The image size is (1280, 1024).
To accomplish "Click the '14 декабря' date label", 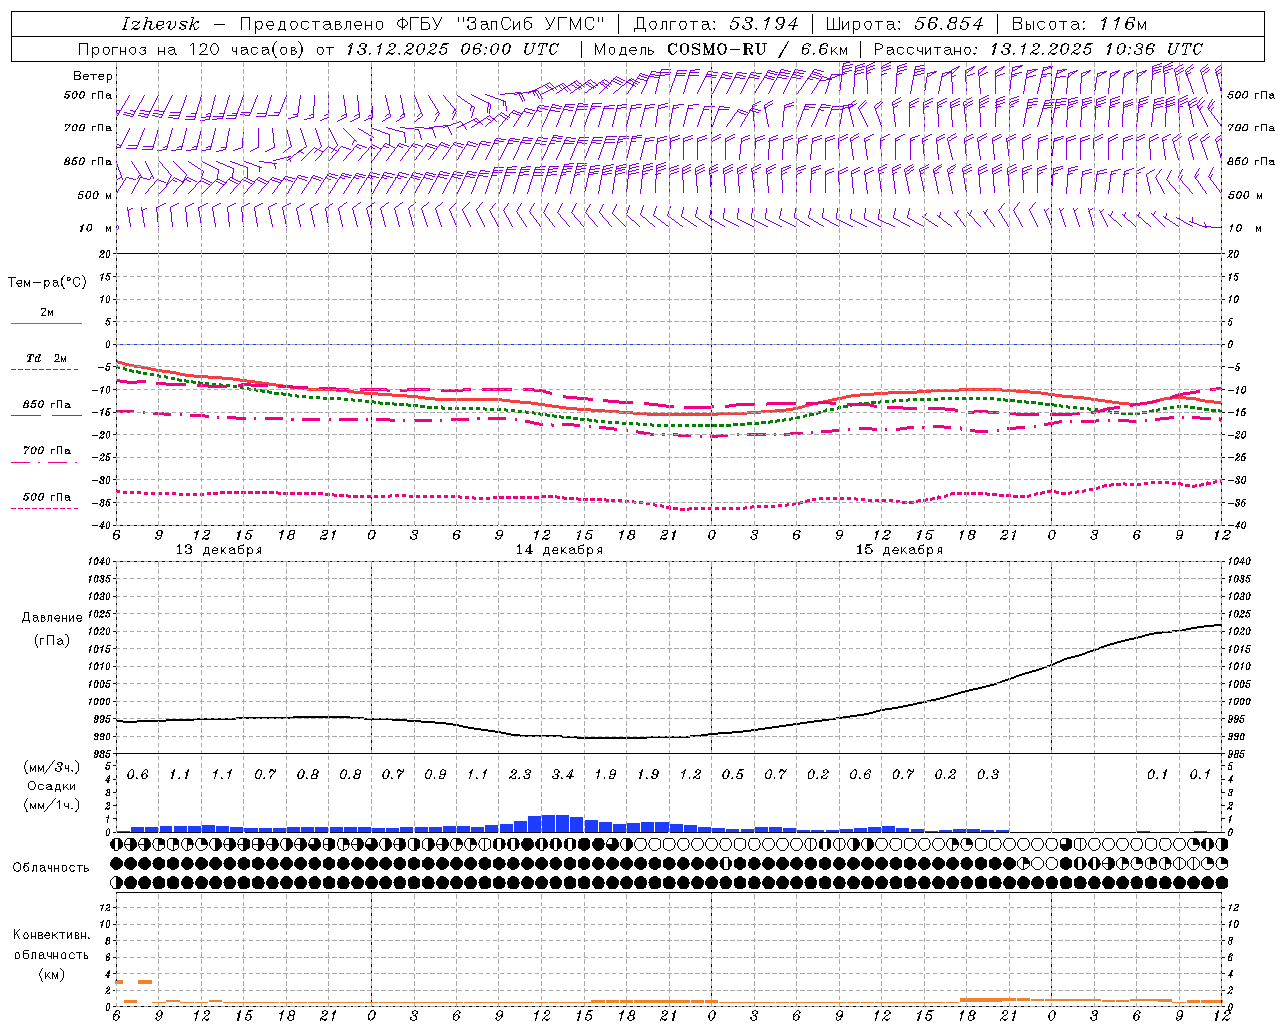I will tap(559, 550).
